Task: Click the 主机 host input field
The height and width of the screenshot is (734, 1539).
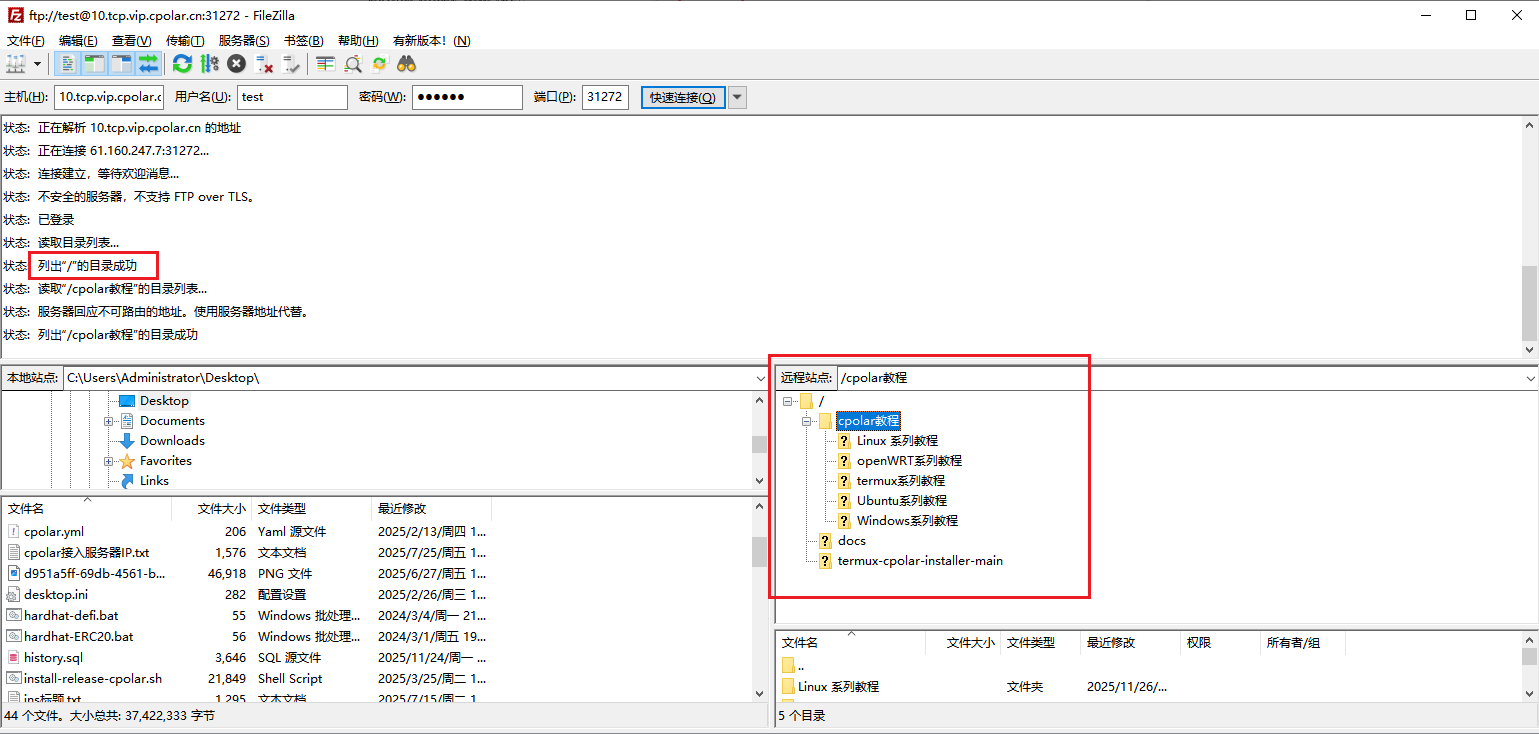Action: [x=108, y=97]
